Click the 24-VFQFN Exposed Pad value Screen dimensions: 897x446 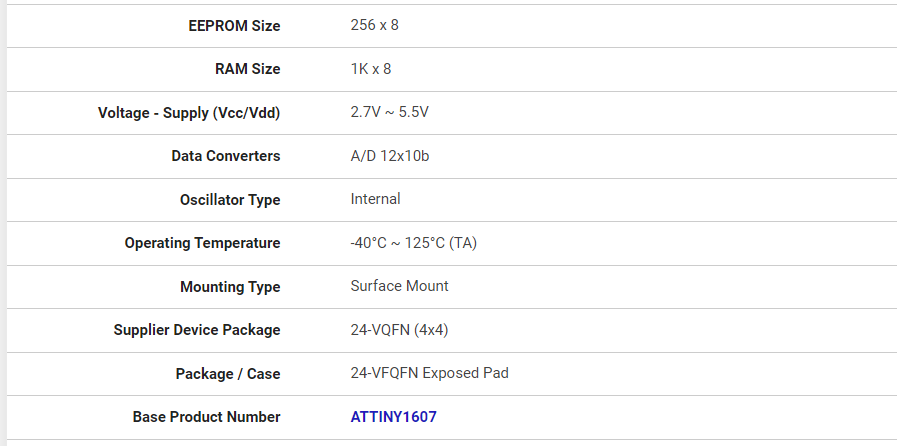[429, 373]
